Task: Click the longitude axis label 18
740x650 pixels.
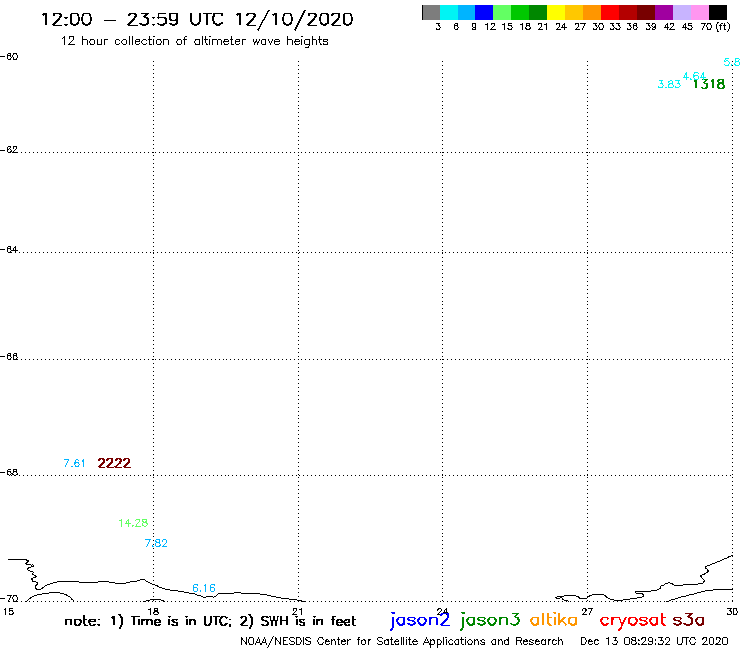Action: [153, 612]
